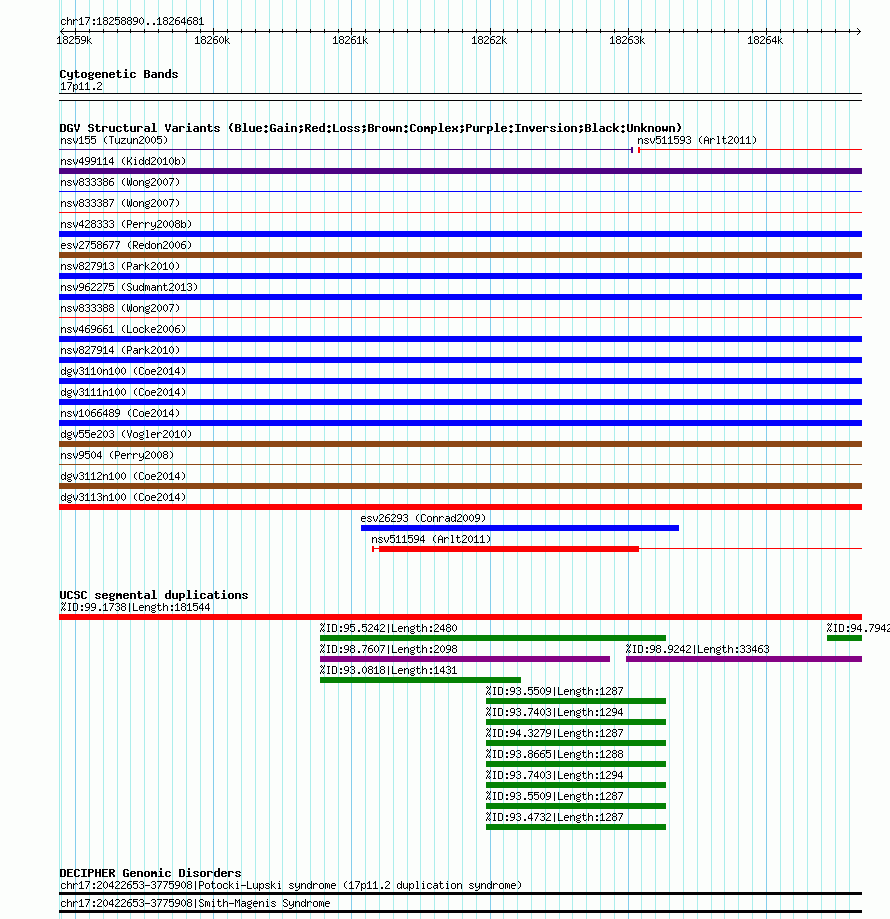Open %ID:98.9242|Length:33463 duplication

tap(744, 659)
